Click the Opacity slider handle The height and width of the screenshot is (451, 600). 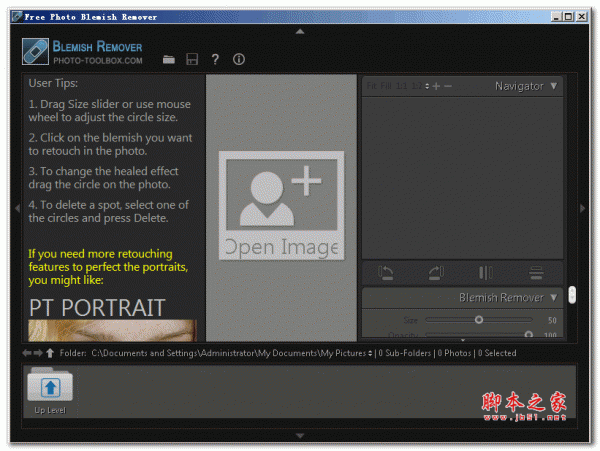tap(528, 335)
